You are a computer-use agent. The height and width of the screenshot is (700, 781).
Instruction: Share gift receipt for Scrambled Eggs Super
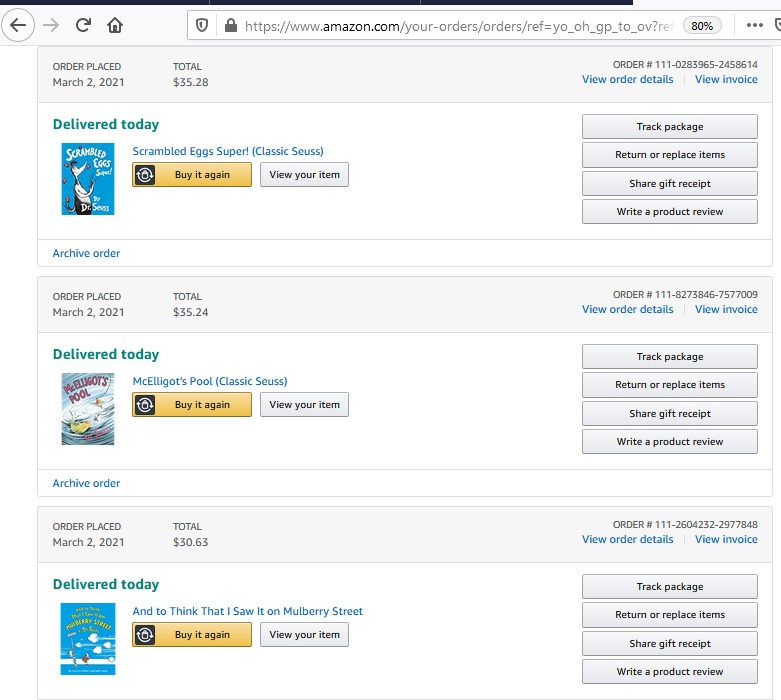(x=669, y=183)
